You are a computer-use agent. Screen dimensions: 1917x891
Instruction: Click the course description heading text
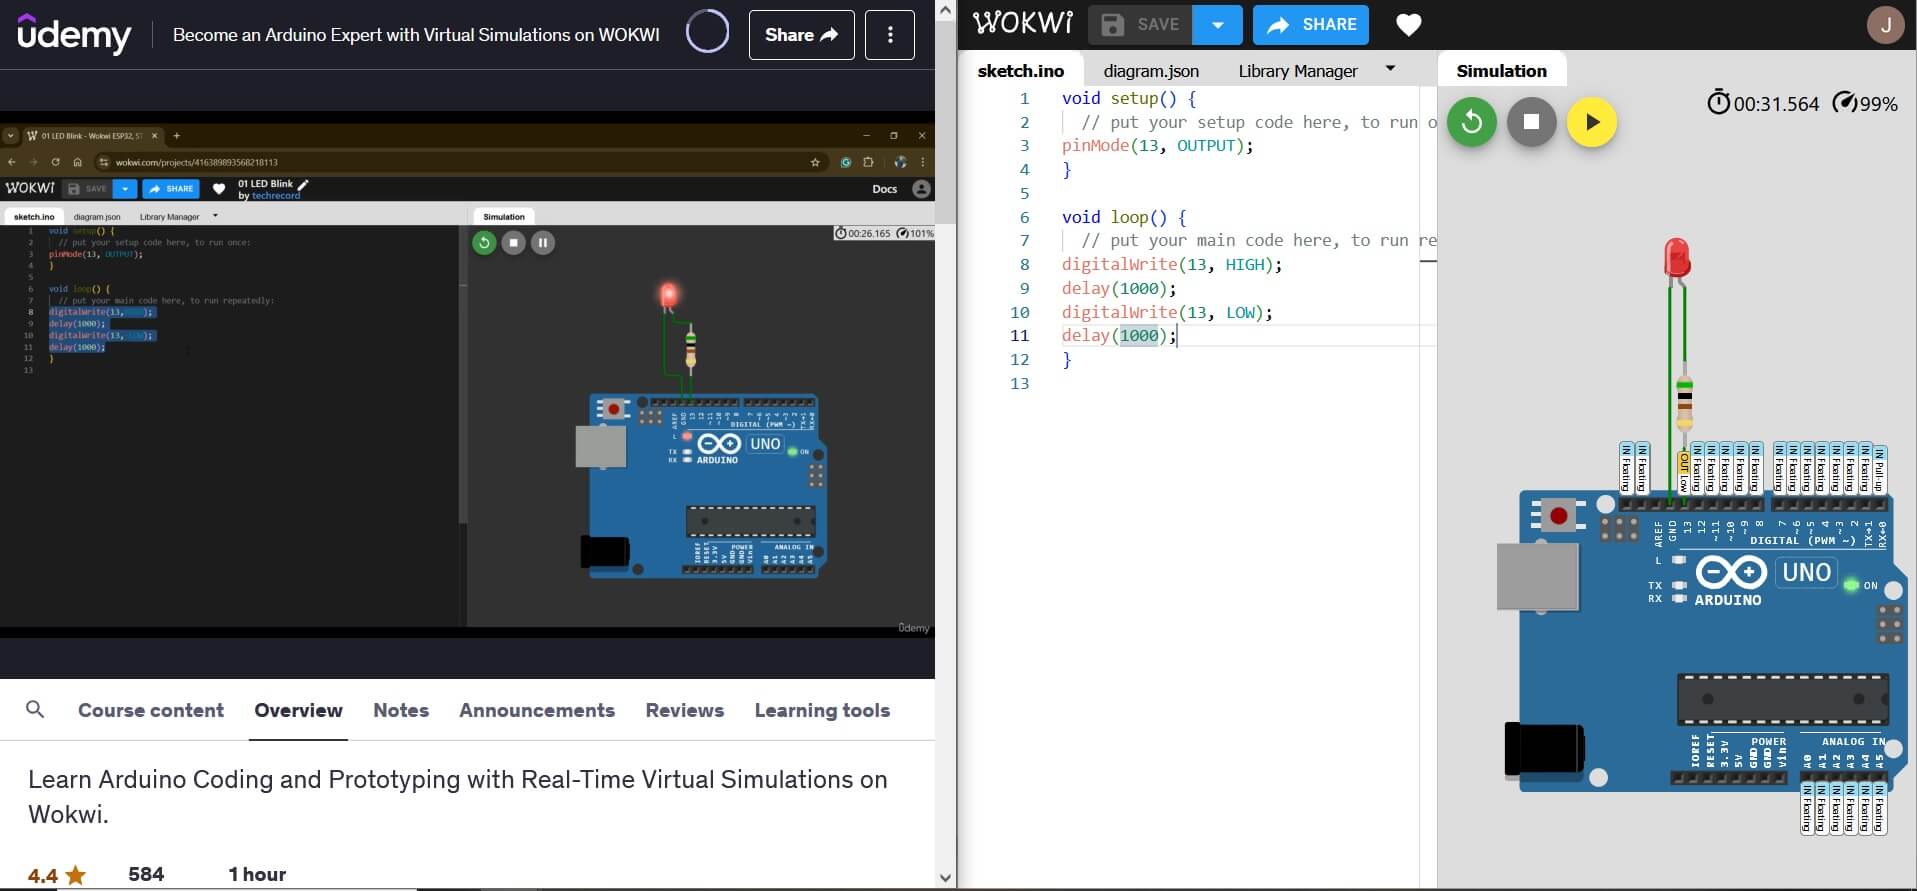click(458, 796)
